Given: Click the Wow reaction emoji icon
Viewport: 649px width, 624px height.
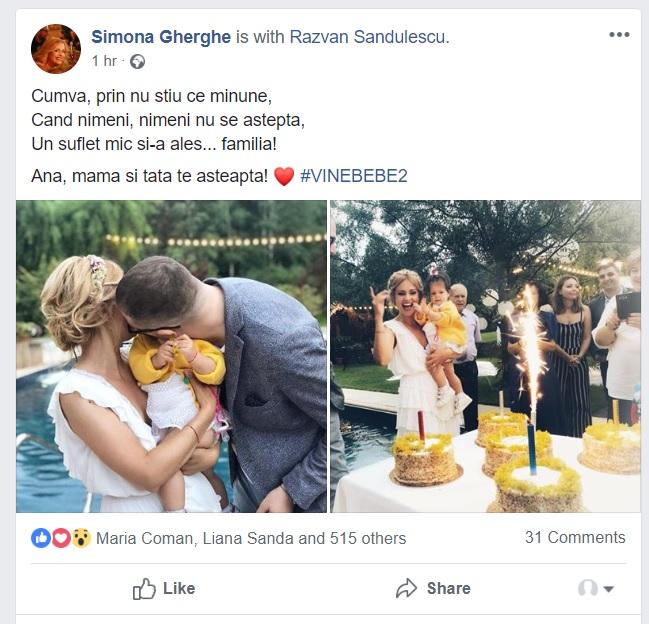Looking at the screenshot, I should [81, 538].
